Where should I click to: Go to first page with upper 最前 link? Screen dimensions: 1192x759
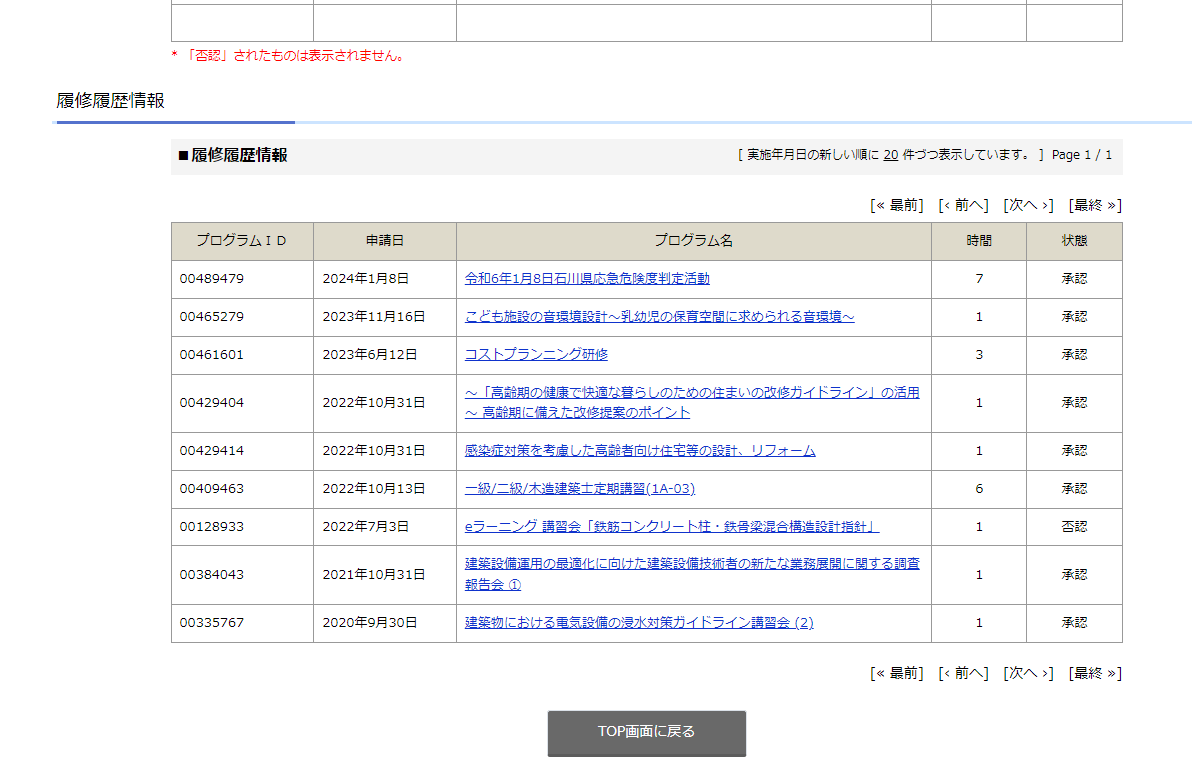pyautogui.click(x=896, y=205)
